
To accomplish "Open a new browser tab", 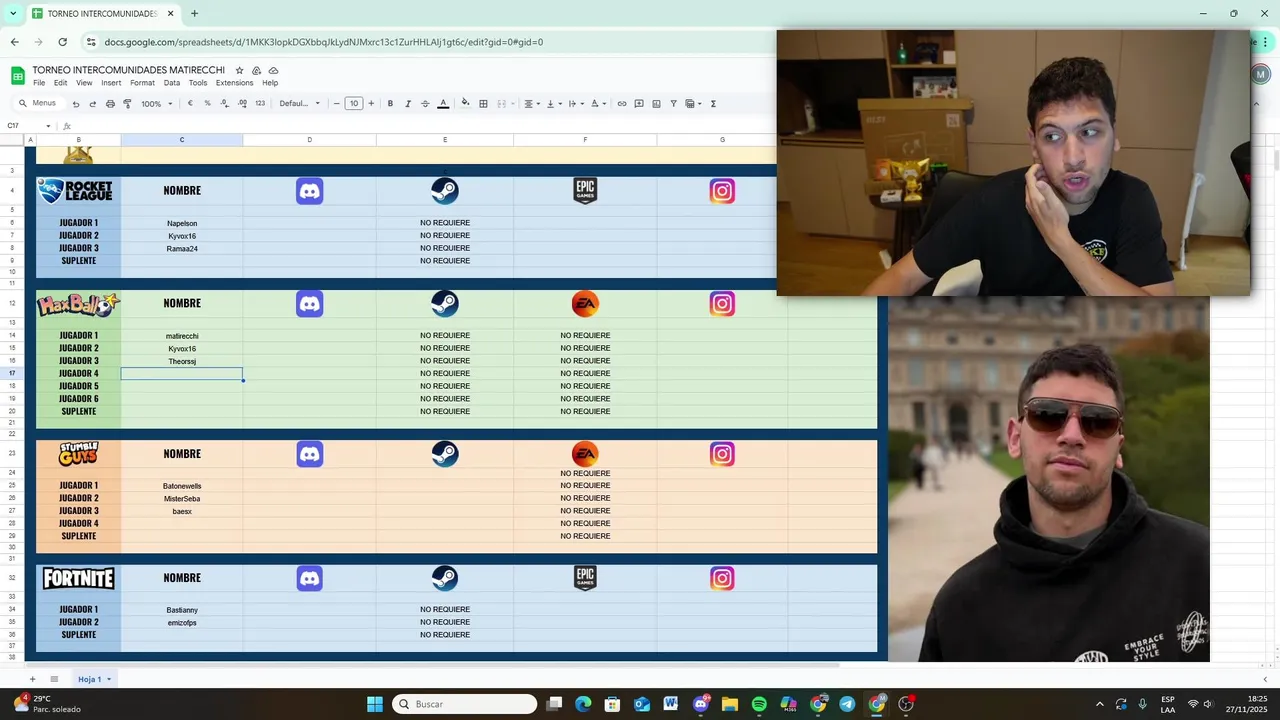I will tap(194, 14).
